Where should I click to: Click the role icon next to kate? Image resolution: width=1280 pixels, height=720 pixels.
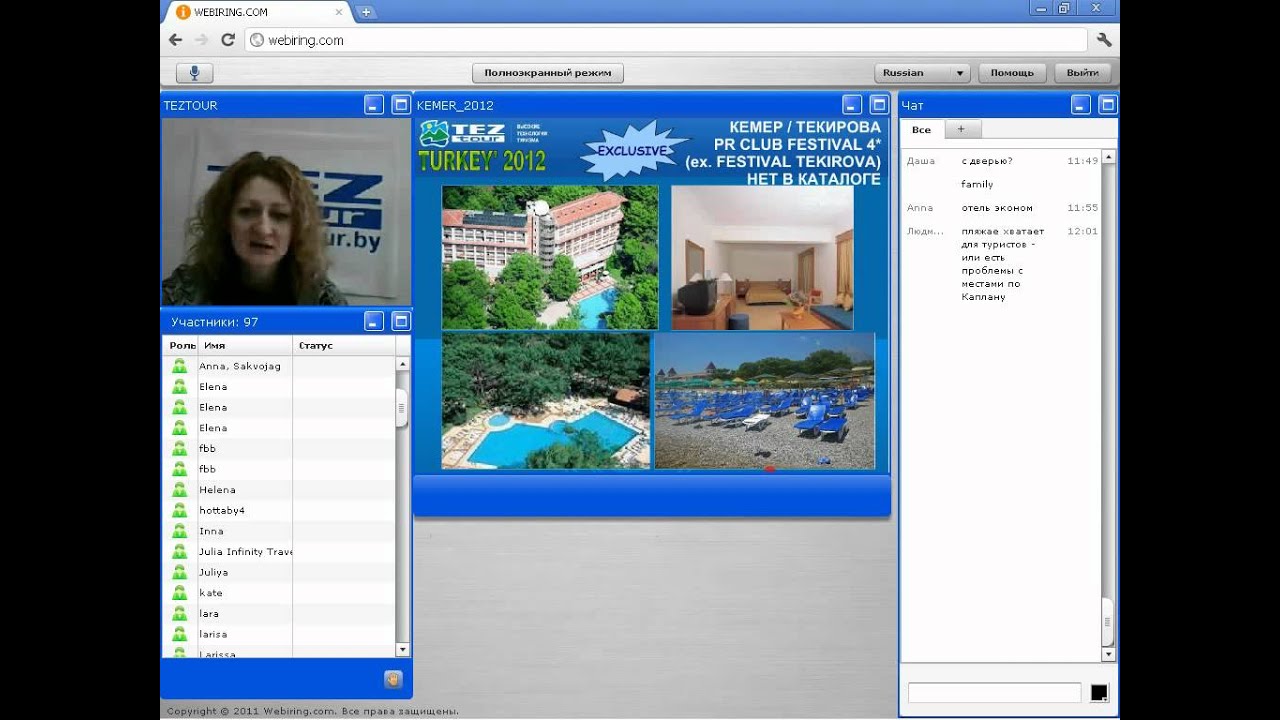(180, 593)
